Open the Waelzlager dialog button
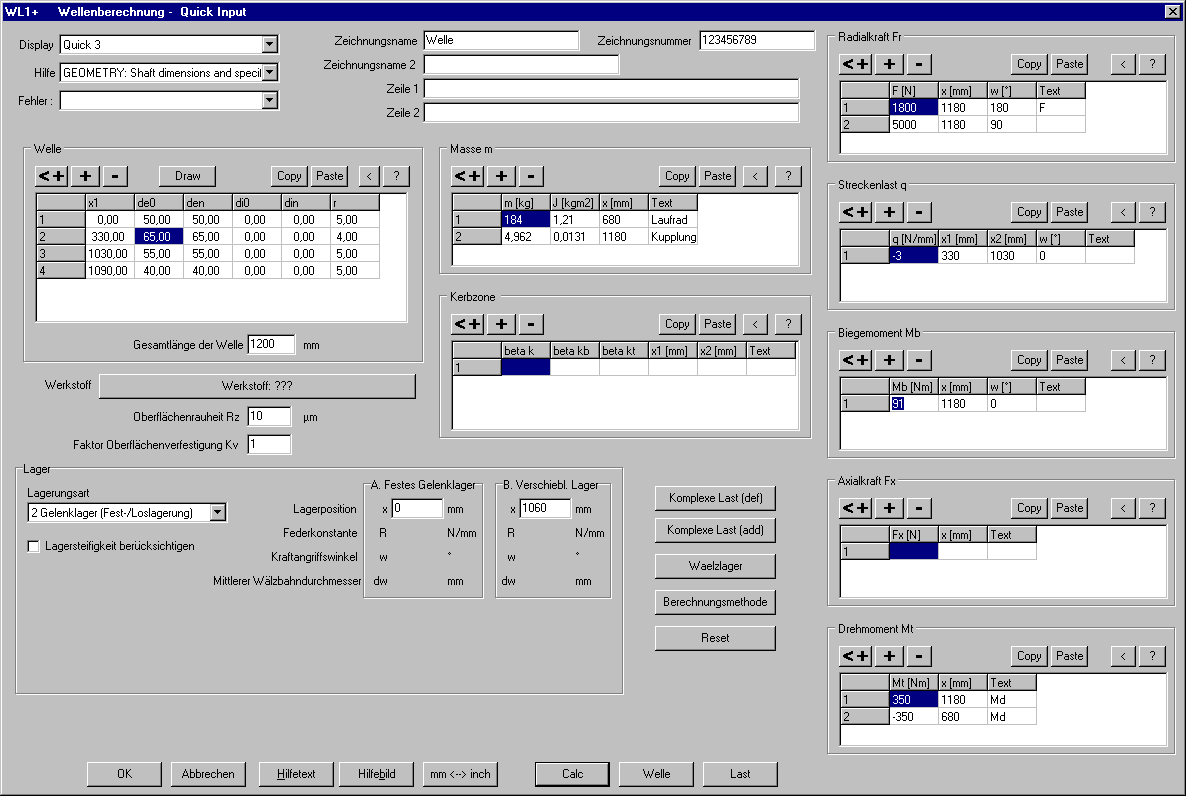This screenshot has height=796, width=1186. click(715, 566)
